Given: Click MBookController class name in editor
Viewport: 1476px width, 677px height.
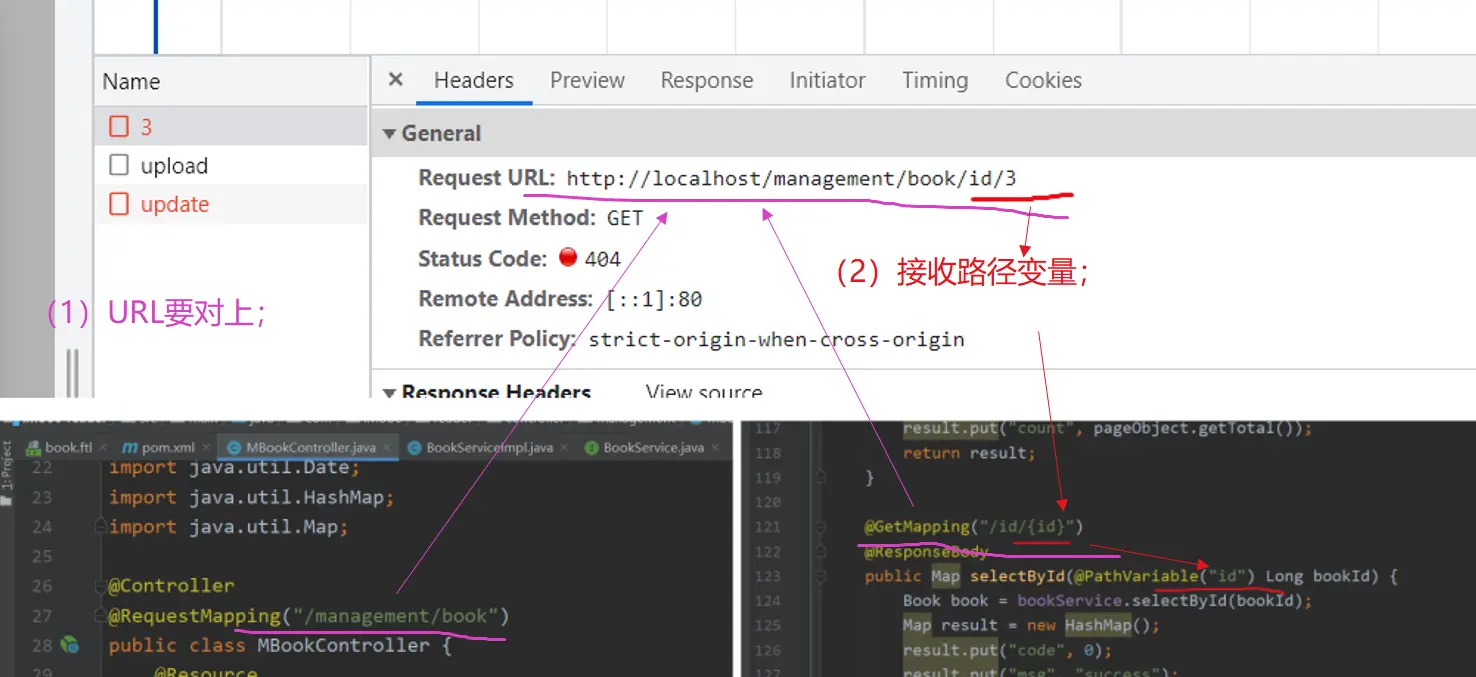Looking at the screenshot, I should coord(343,645).
